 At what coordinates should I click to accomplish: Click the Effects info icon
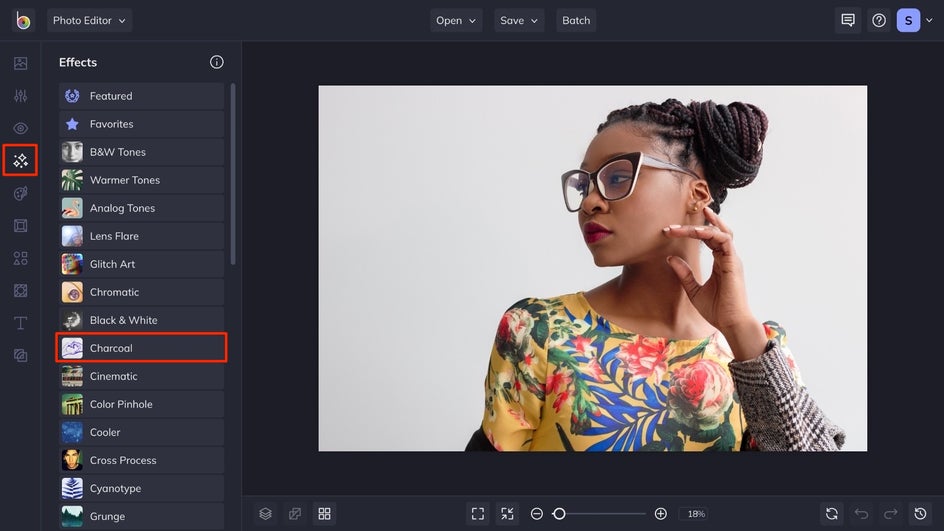[x=217, y=62]
